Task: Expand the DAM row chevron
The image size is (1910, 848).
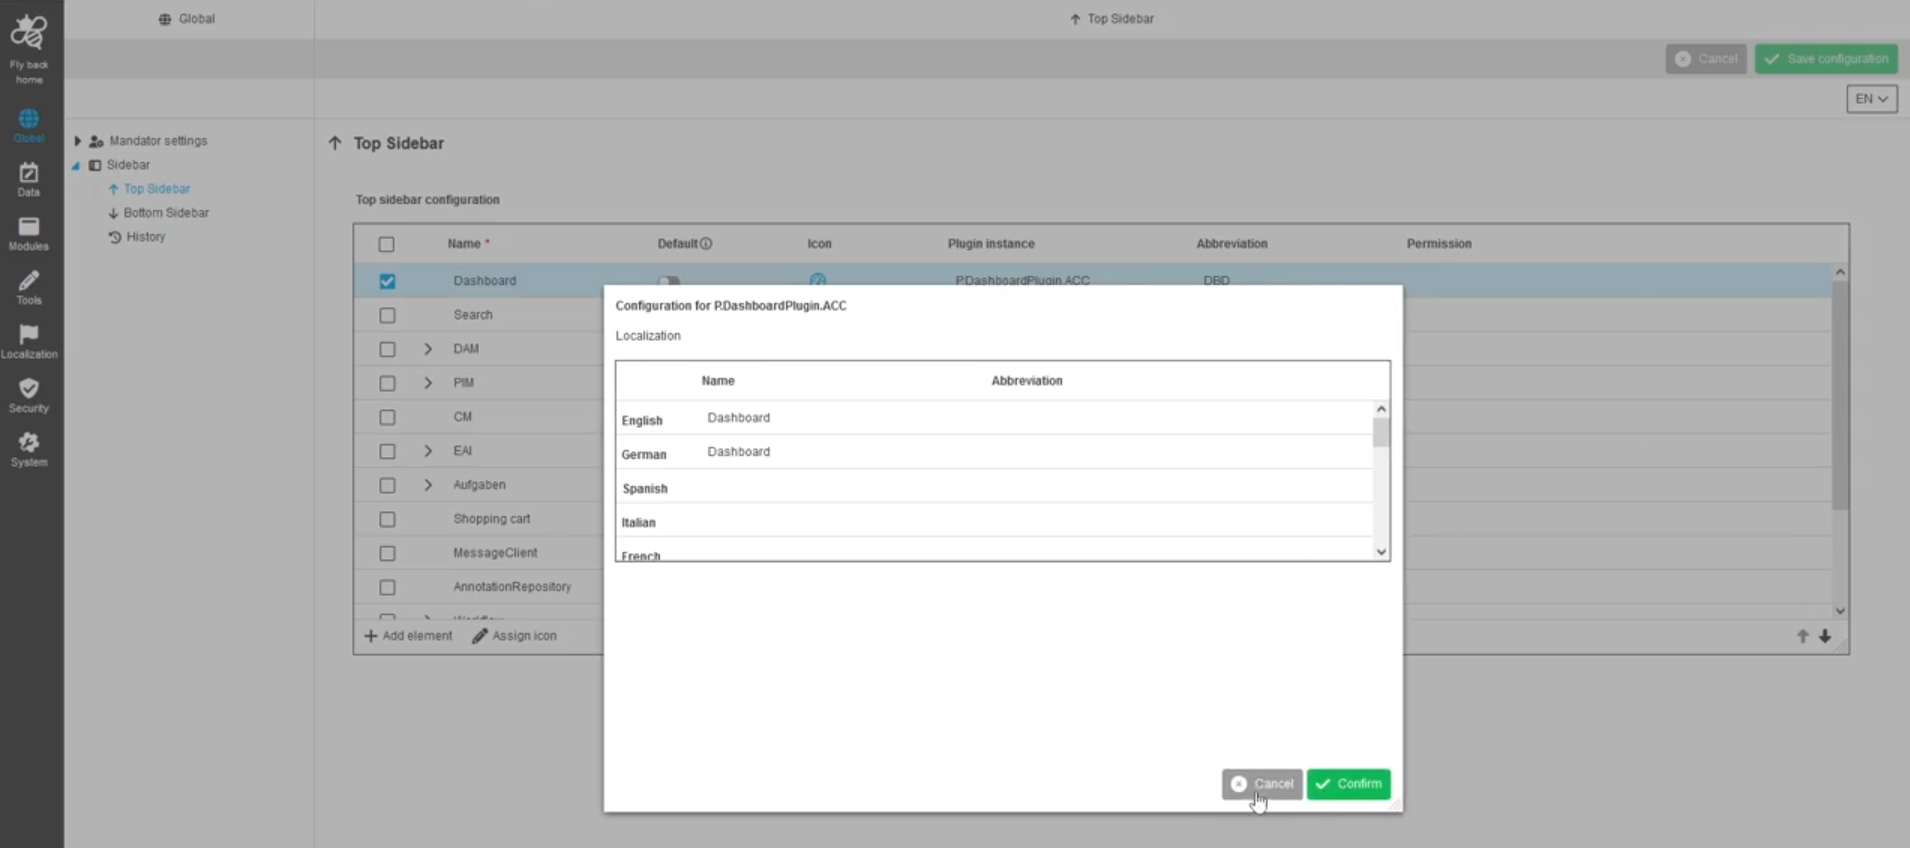Action: pyautogui.click(x=428, y=349)
